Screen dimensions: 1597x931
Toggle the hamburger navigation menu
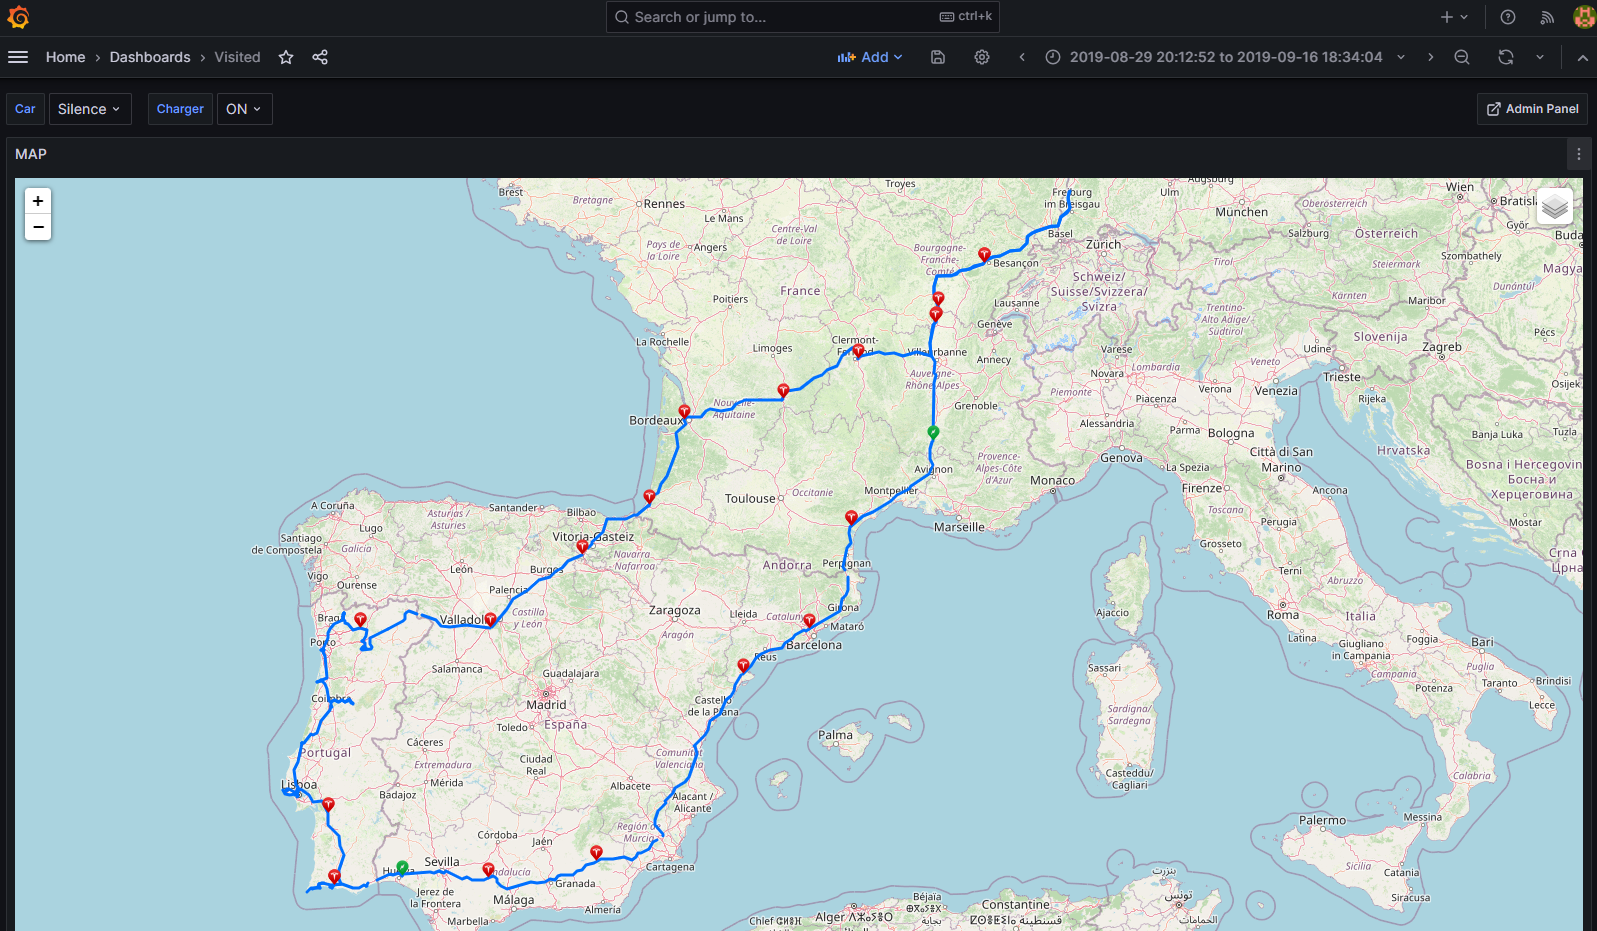tap(18, 57)
